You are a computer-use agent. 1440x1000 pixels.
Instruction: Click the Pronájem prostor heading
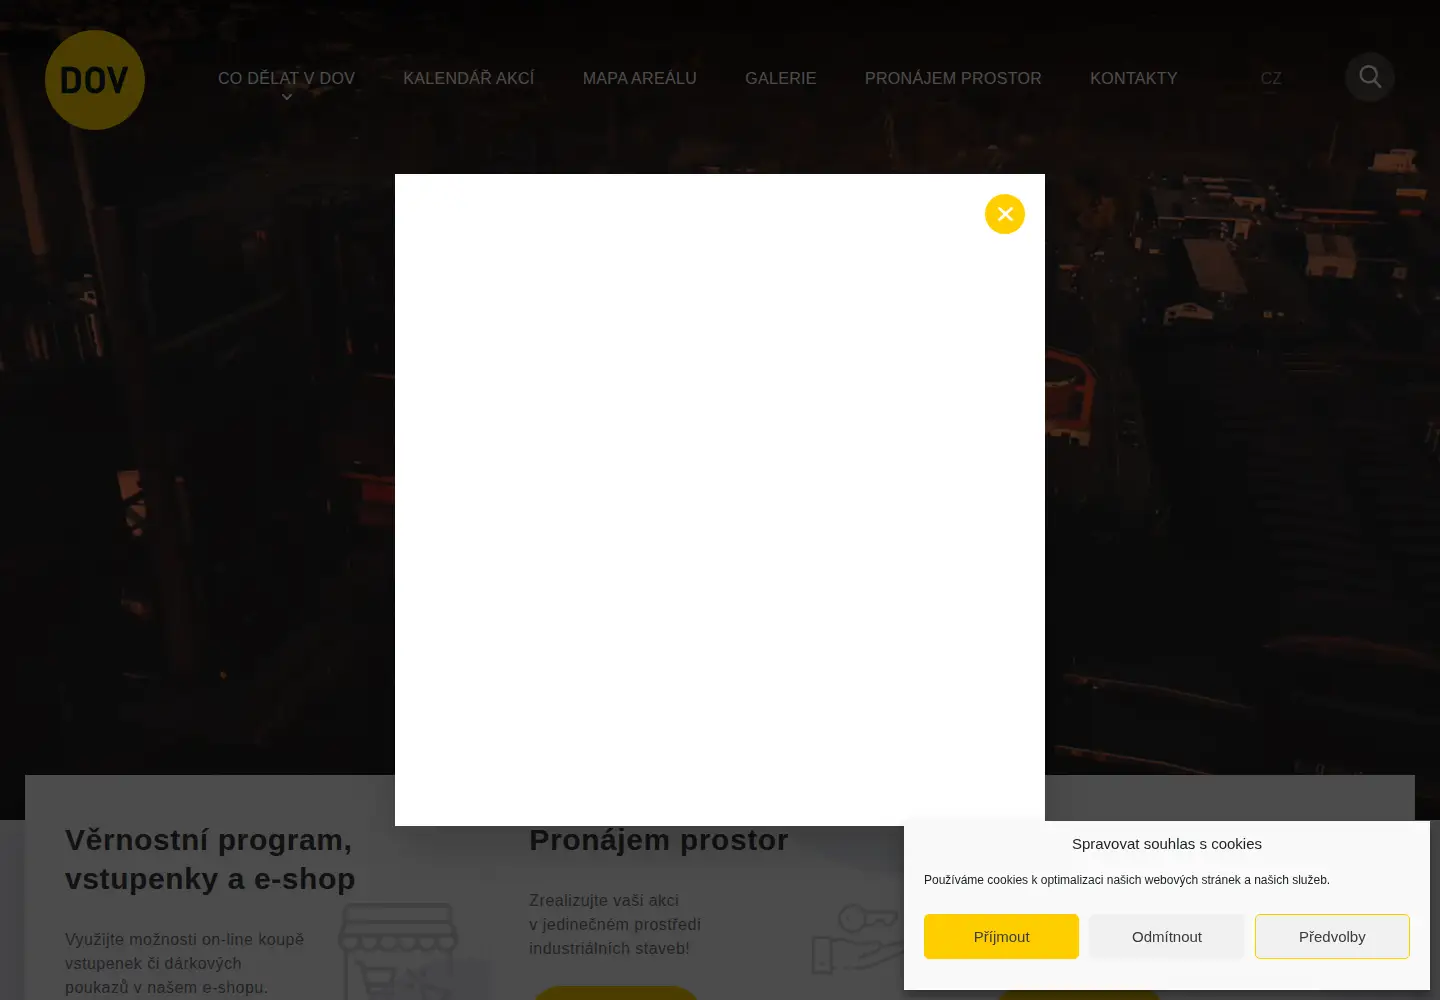click(659, 840)
